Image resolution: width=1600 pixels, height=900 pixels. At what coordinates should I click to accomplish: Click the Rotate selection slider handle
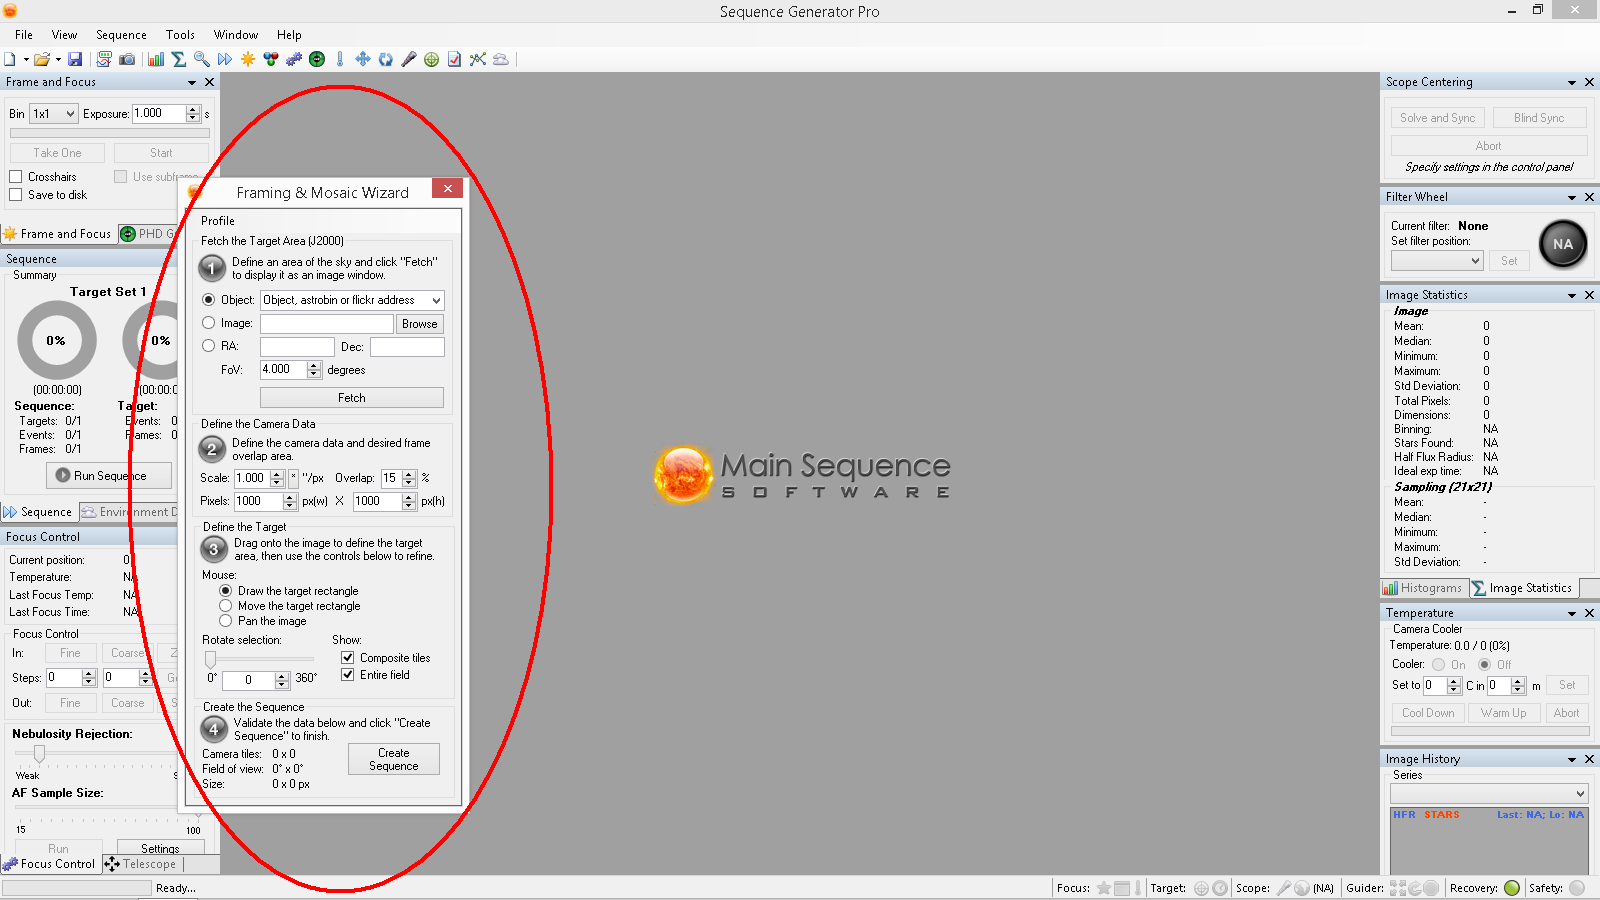tap(210, 659)
